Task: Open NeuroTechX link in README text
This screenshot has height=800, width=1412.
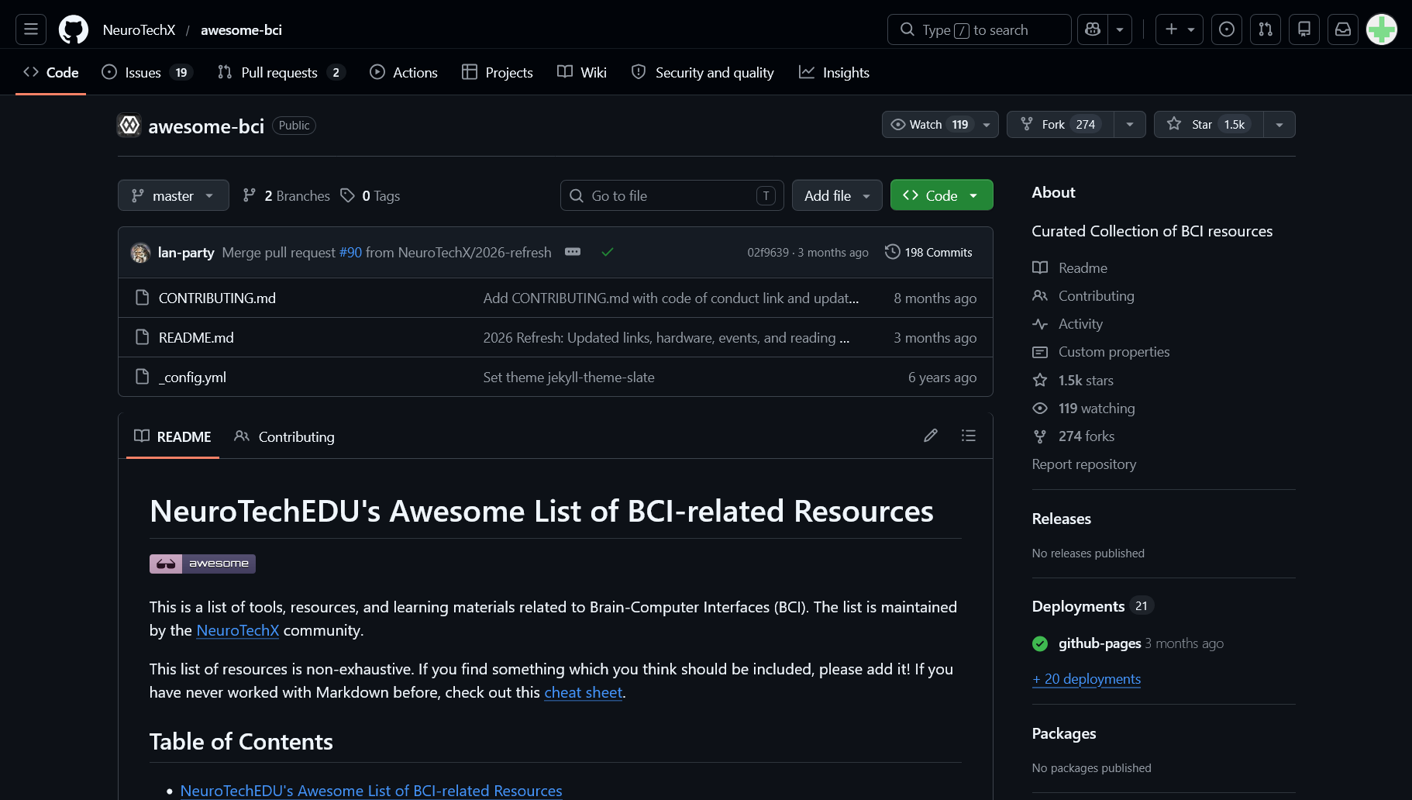Action: [x=238, y=630]
